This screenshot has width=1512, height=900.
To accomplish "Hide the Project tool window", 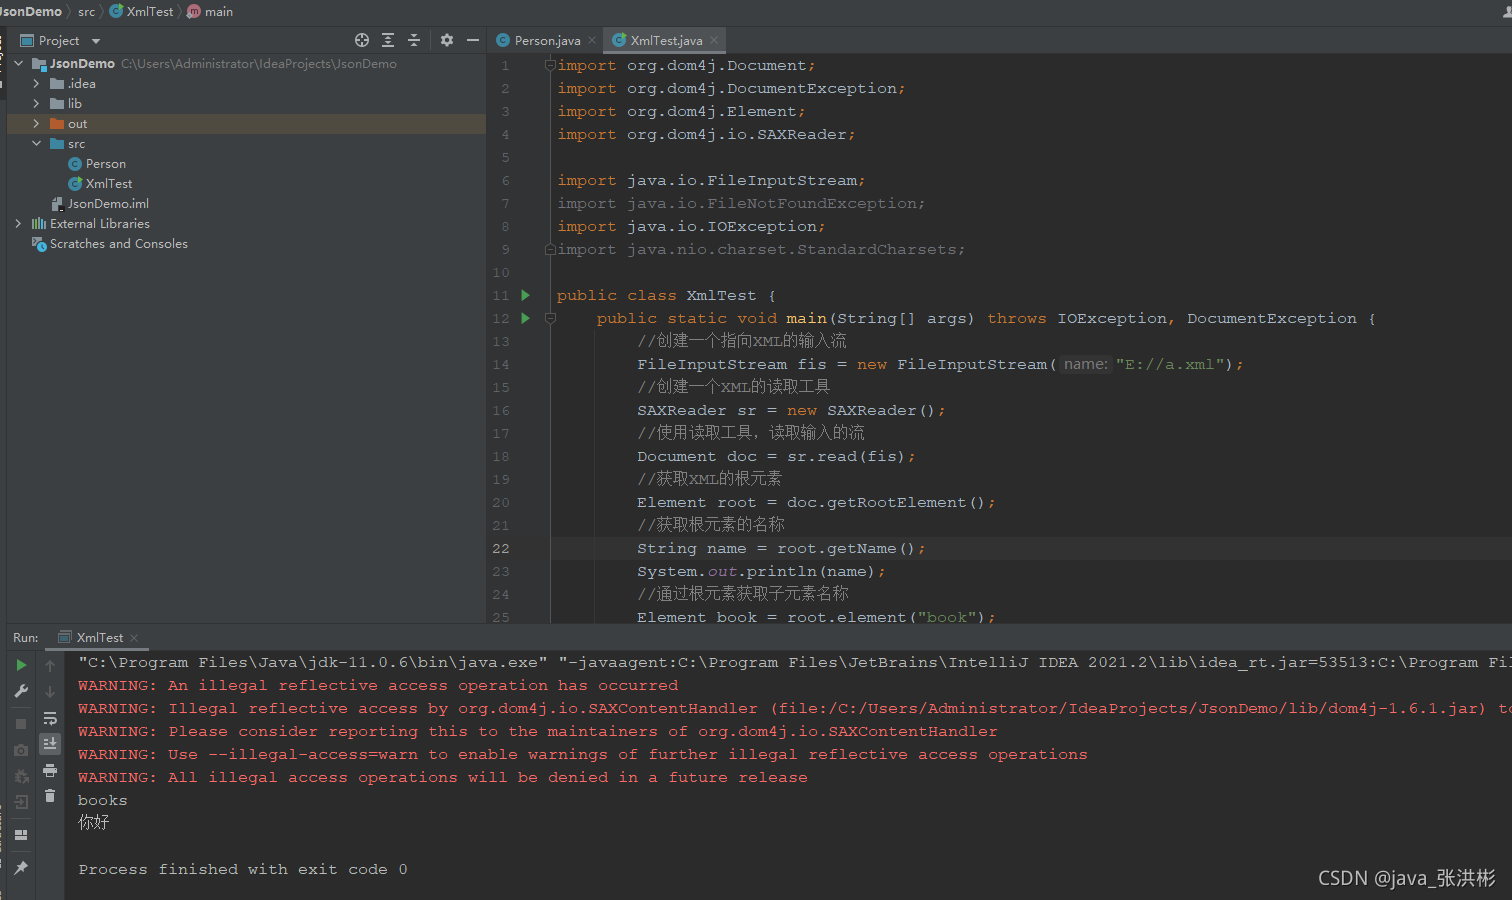I will (473, 40).
